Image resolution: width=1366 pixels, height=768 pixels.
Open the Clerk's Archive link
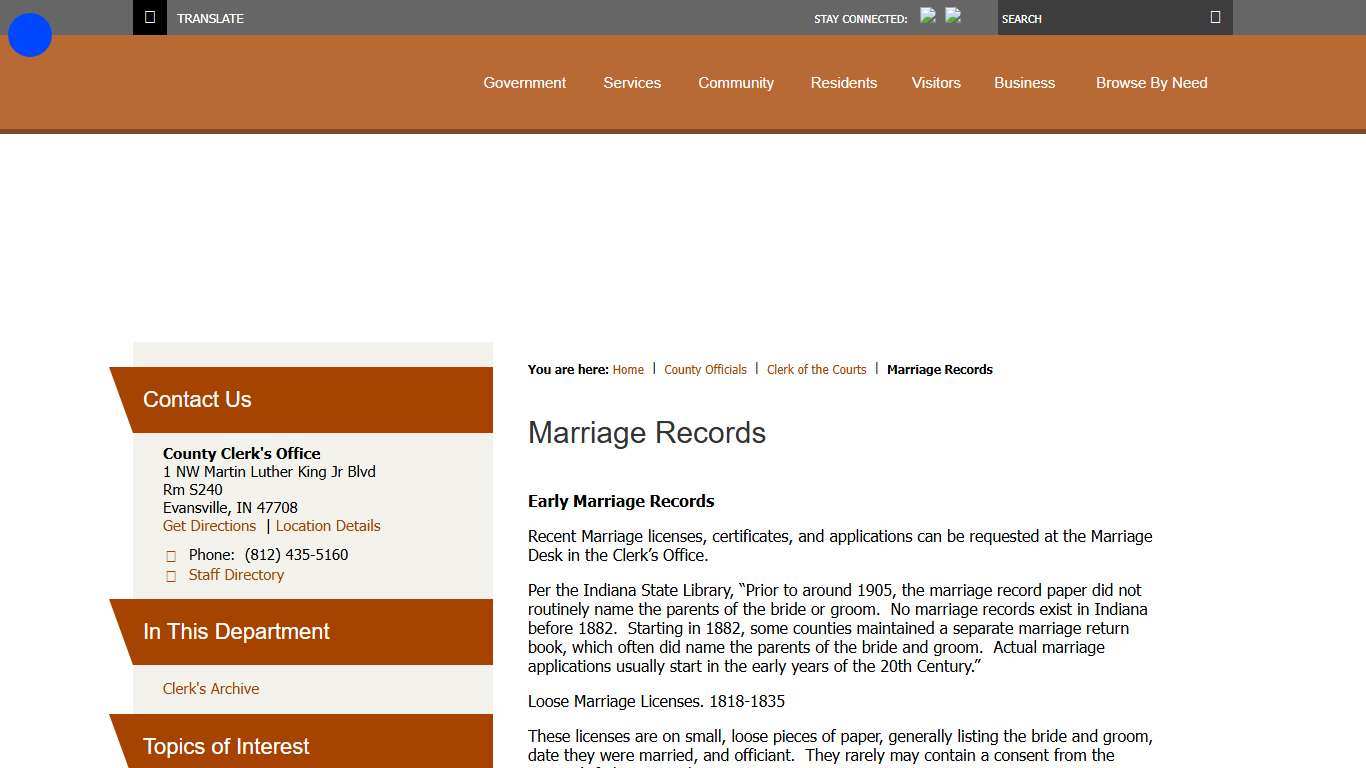coord(211,688)
